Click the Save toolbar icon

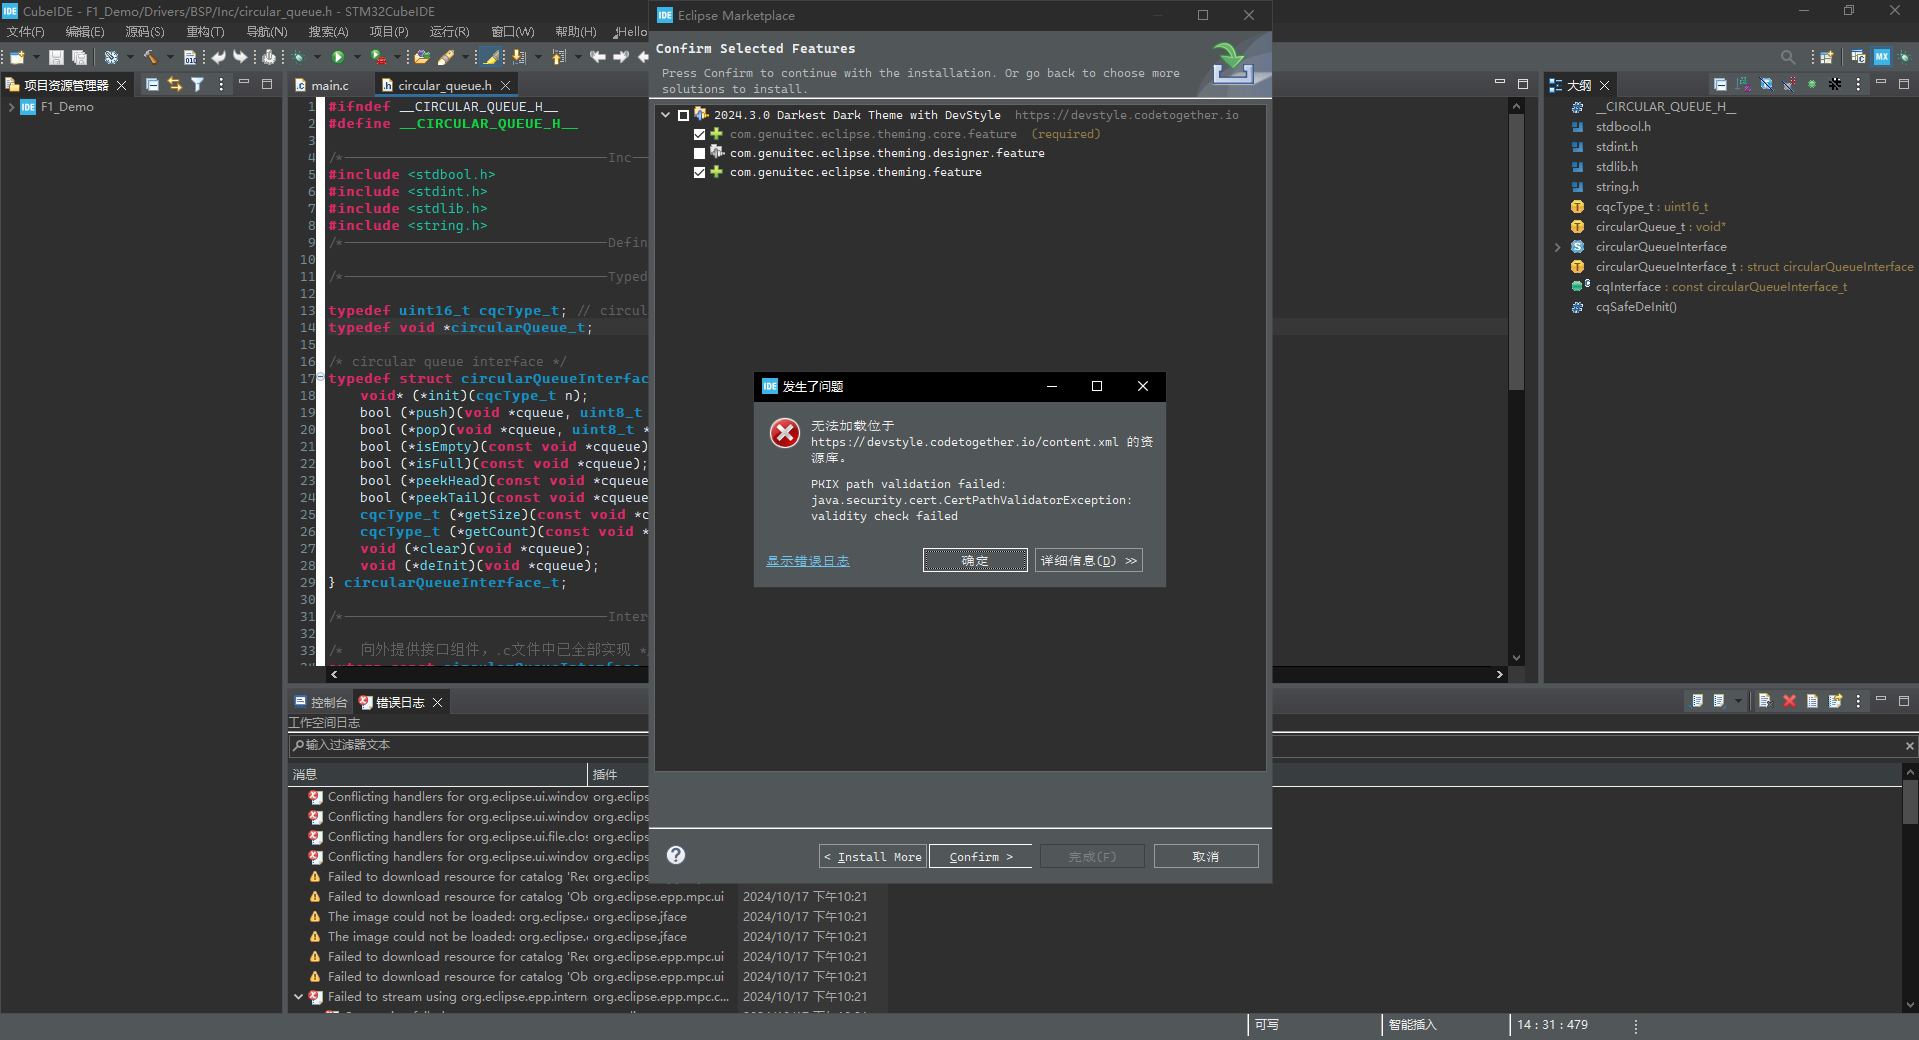(56, 57)
